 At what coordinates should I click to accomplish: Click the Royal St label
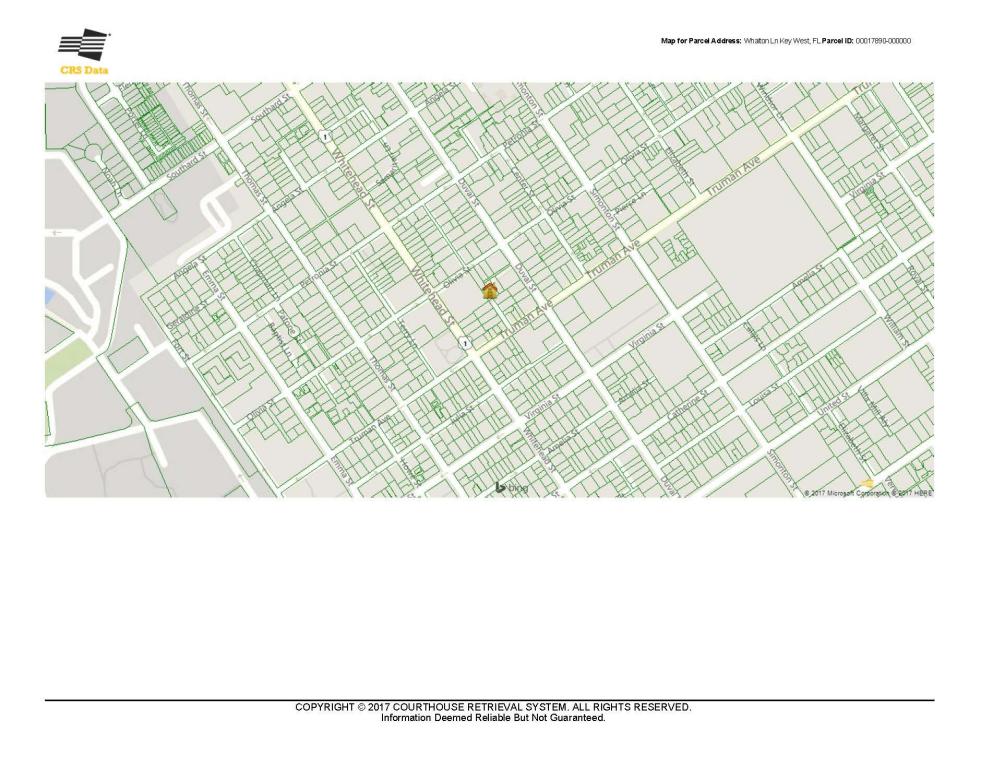coord(917,280)
